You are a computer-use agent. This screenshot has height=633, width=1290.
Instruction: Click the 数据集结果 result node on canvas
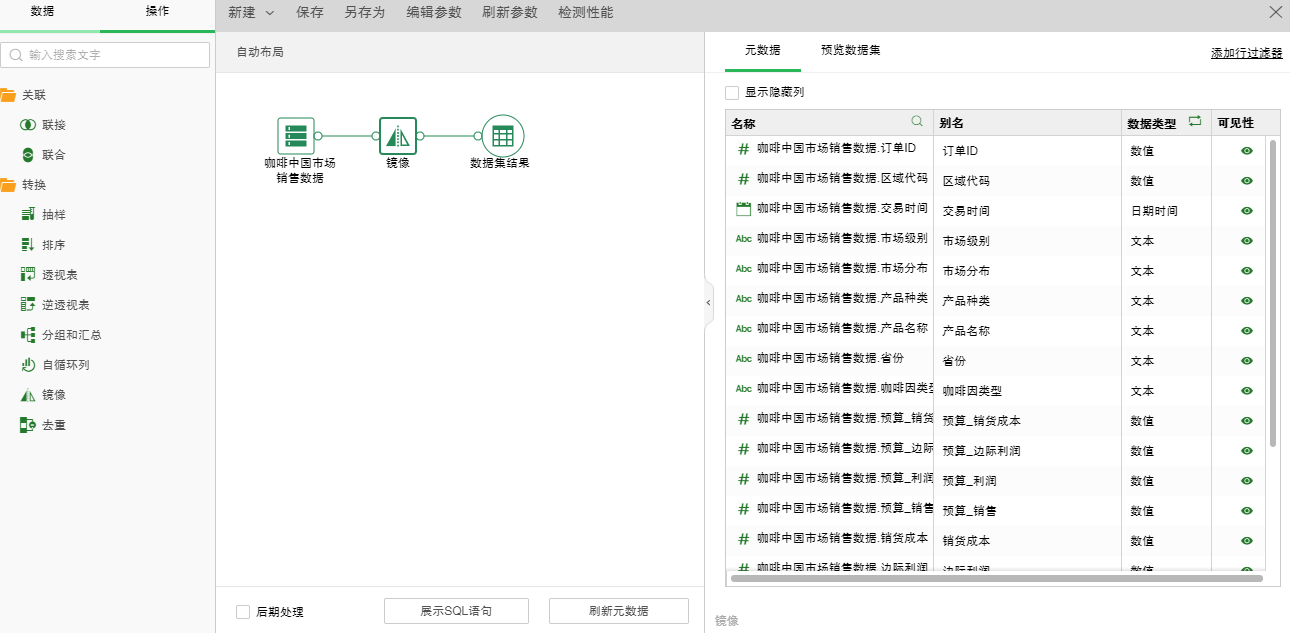pyautogui.click(x=502, y=136)
